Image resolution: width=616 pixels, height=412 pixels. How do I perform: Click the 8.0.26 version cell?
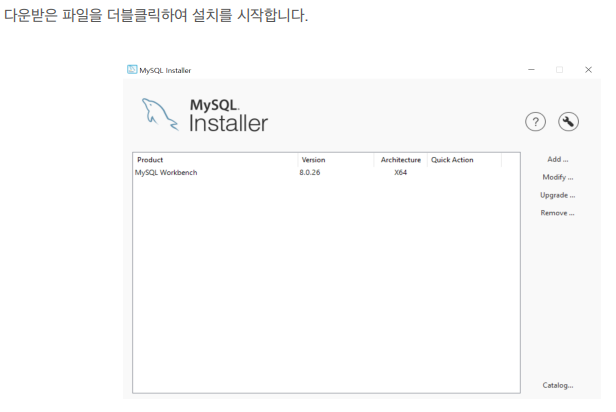pos(310,172)
